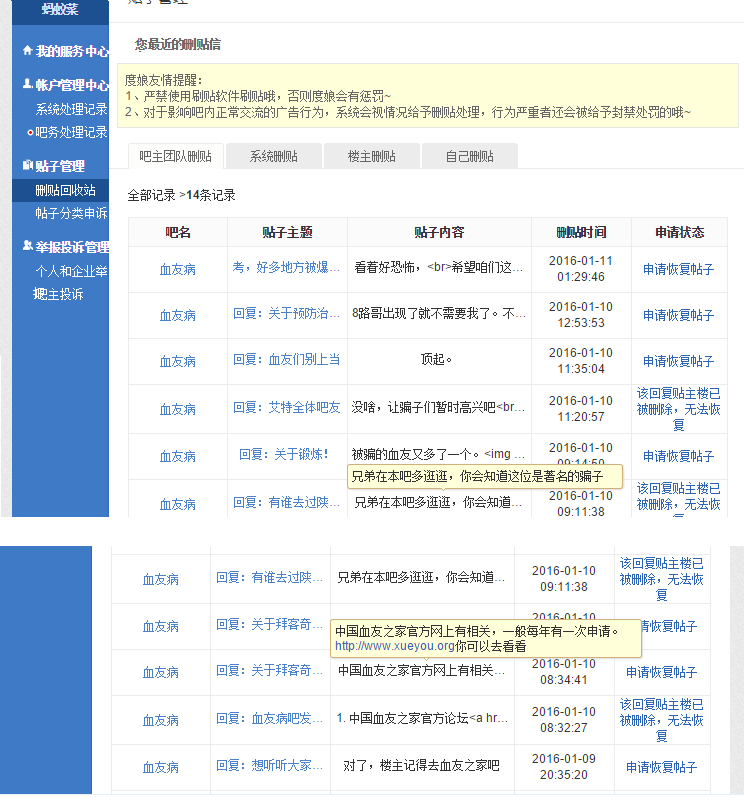744x804 pixels.
Task: Click 申请恢复帖子 in the 08:34:41 row
Action: [x=661, y=672]
